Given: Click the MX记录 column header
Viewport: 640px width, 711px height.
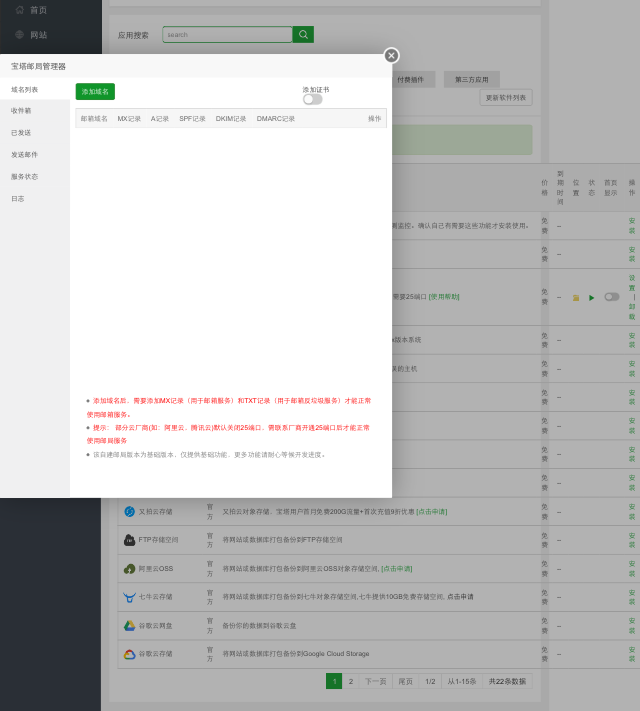Looking at the screenshot, I should pyautogui.click(x=129, y=118).
